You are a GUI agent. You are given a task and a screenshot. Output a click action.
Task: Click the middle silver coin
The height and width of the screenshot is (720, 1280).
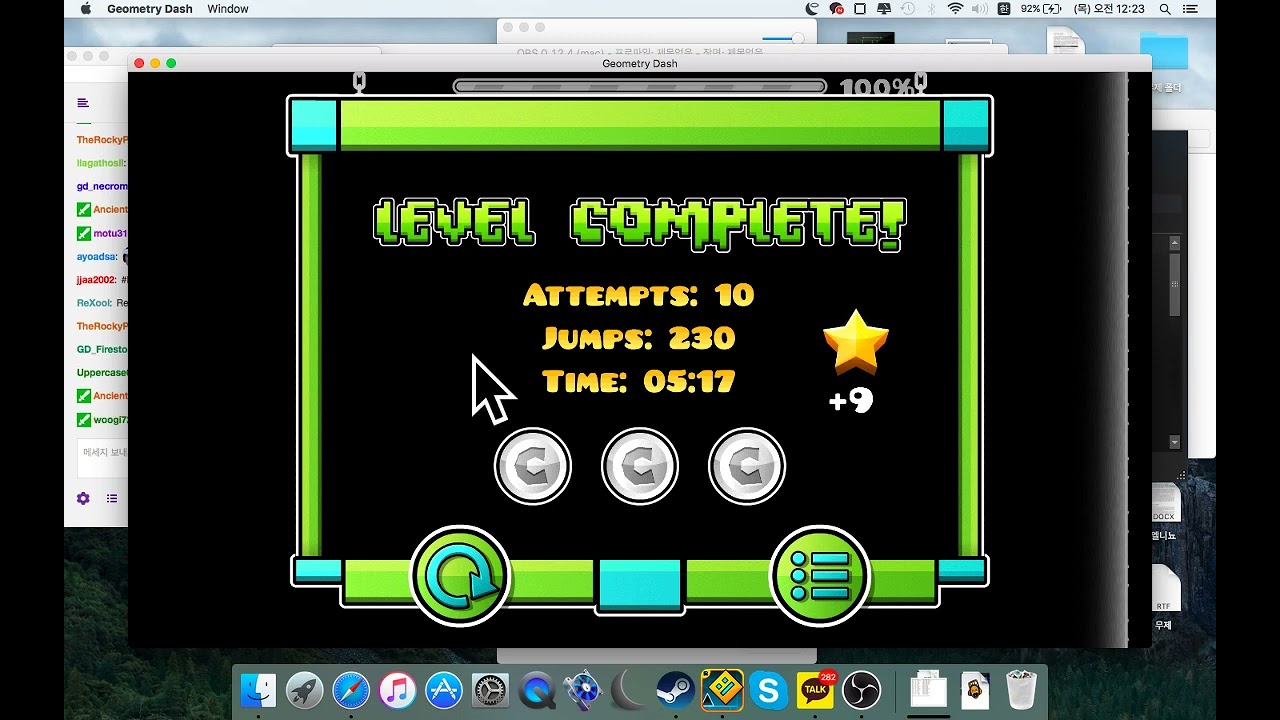tap(640, 466)
